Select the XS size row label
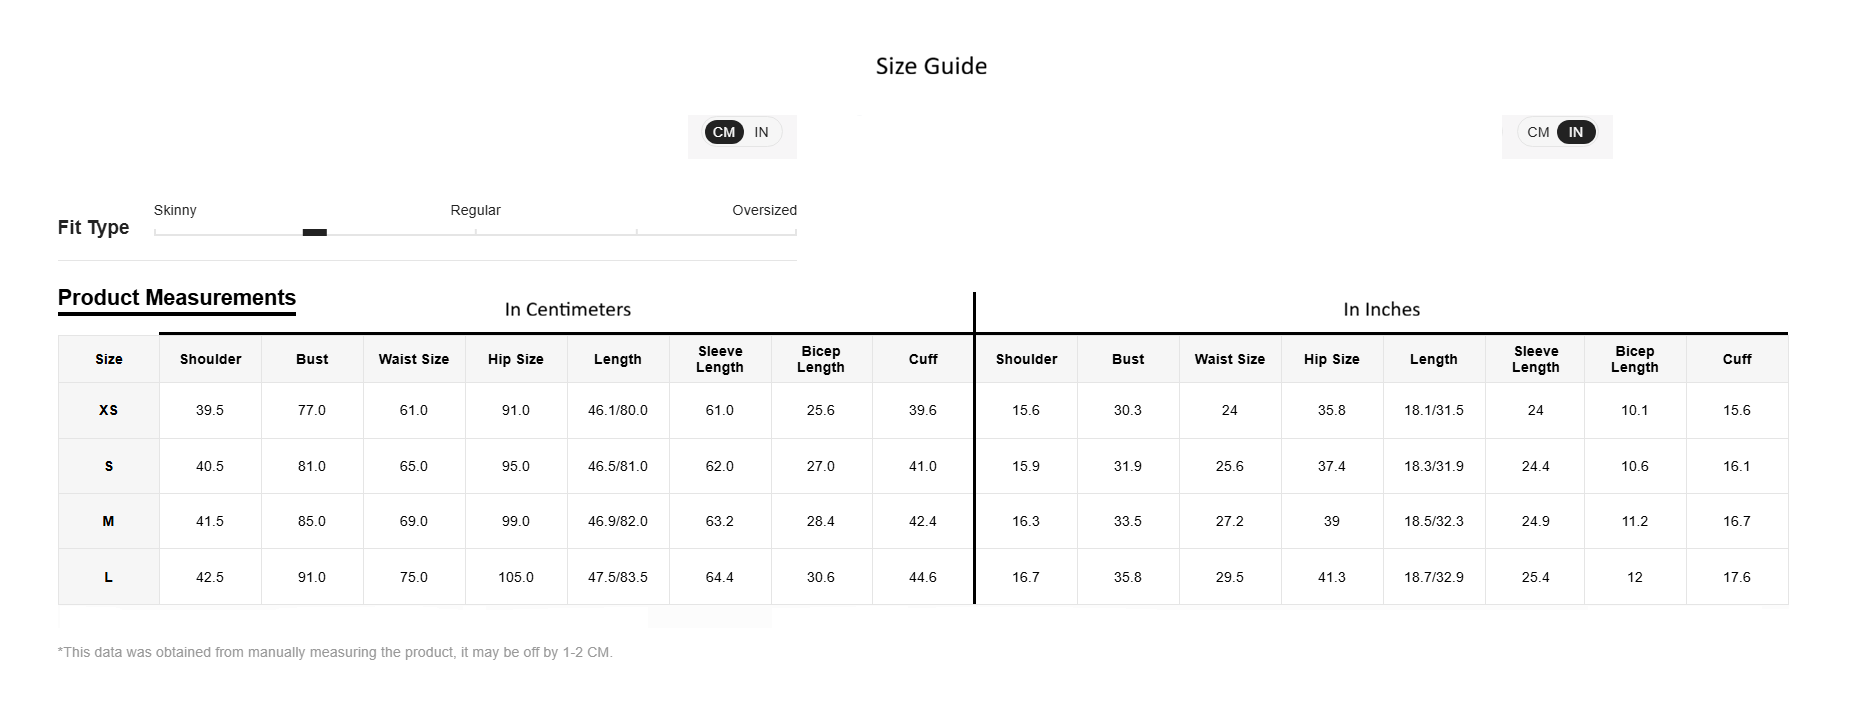This screenshot has width=1849, height=701. point(109,410)
